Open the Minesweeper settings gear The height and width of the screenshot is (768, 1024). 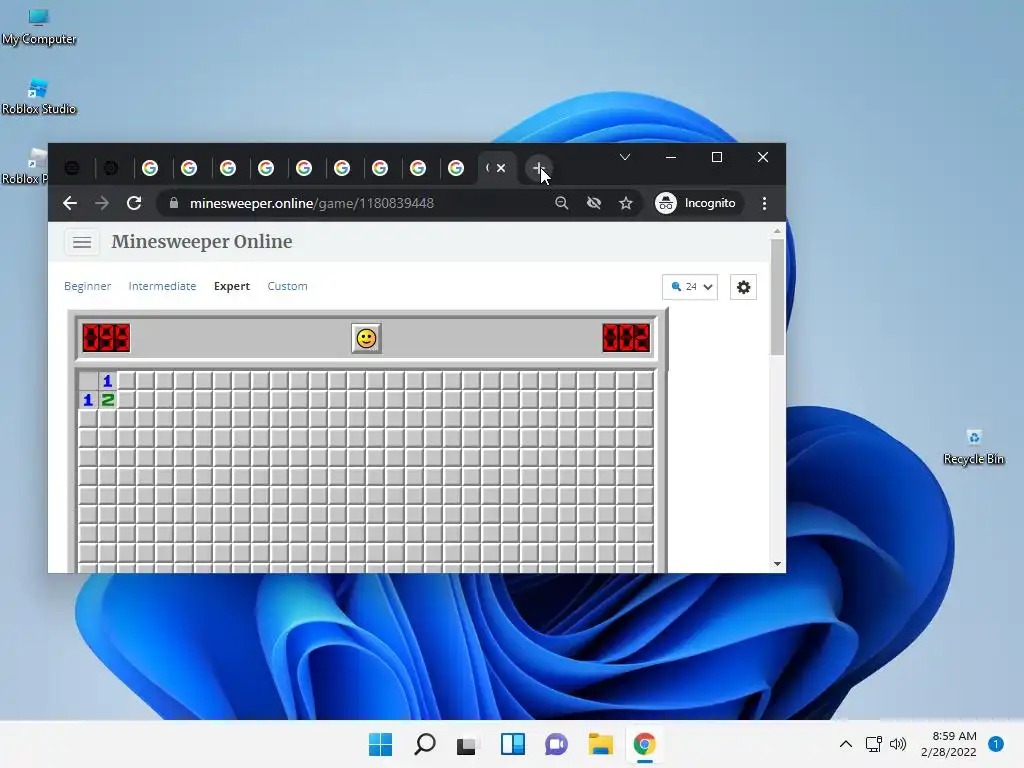[x=743, y=287]
